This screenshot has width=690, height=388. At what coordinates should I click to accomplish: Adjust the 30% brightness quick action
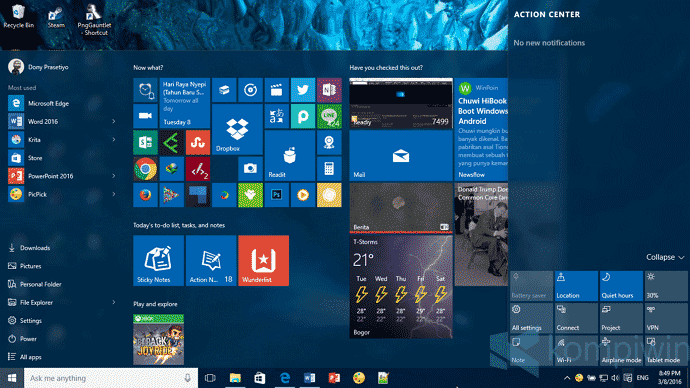point(666,286)
